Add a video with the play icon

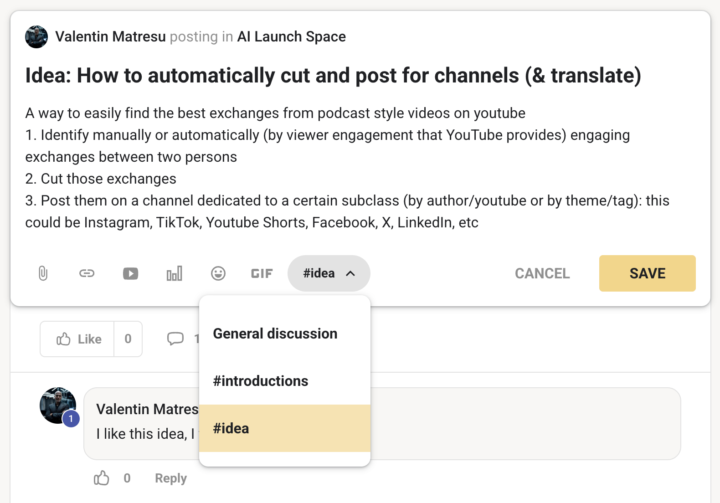[x=130, y=274]
